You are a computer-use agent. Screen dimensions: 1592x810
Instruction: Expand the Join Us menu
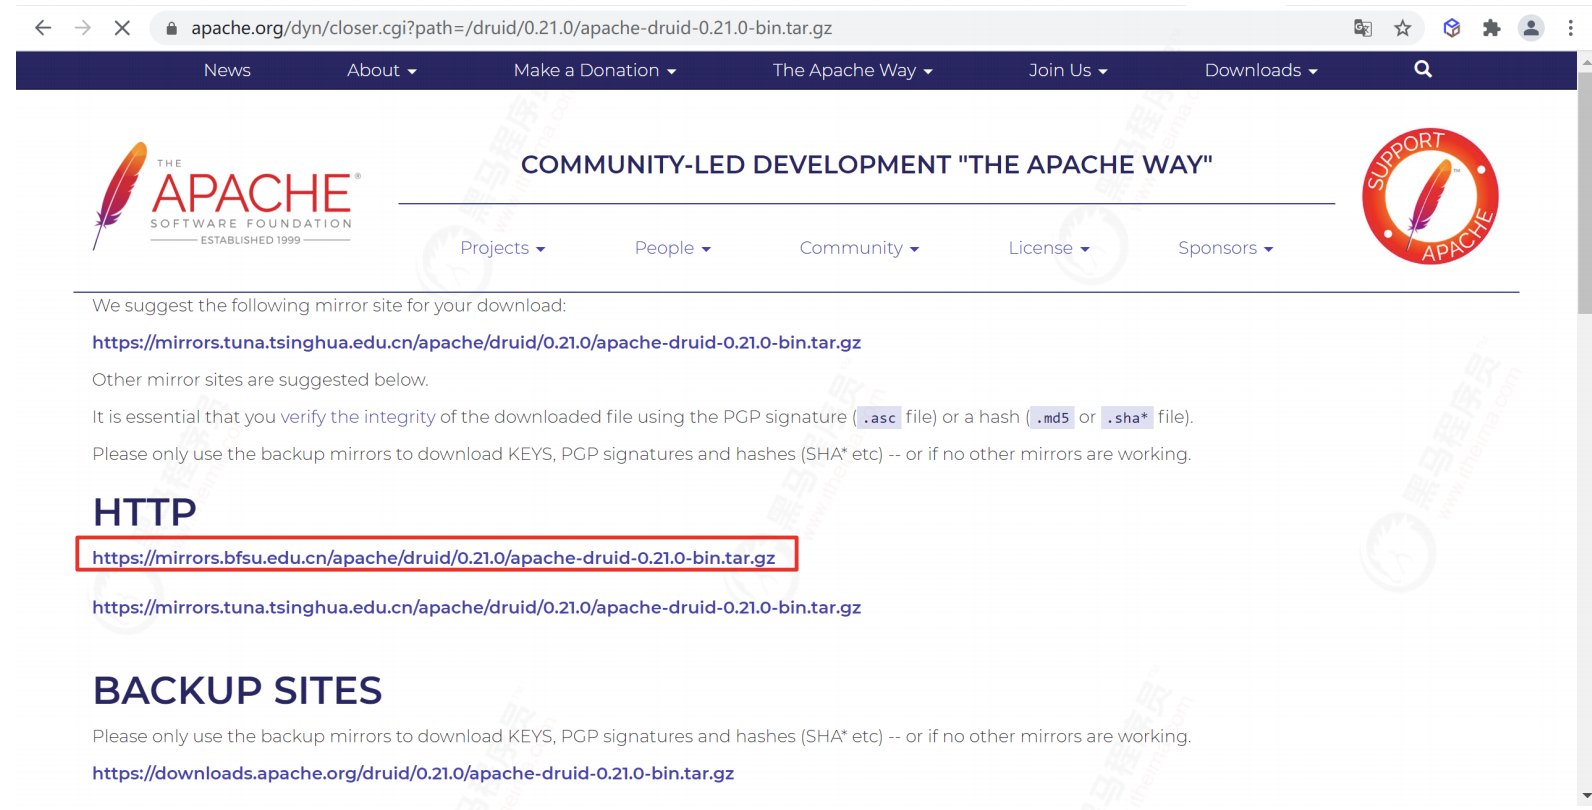(x=1068, y=70)
